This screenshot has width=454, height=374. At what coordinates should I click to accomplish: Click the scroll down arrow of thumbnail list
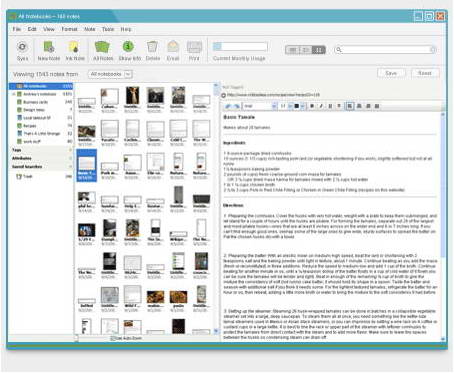pyautogui.click(x=216, y=331)
